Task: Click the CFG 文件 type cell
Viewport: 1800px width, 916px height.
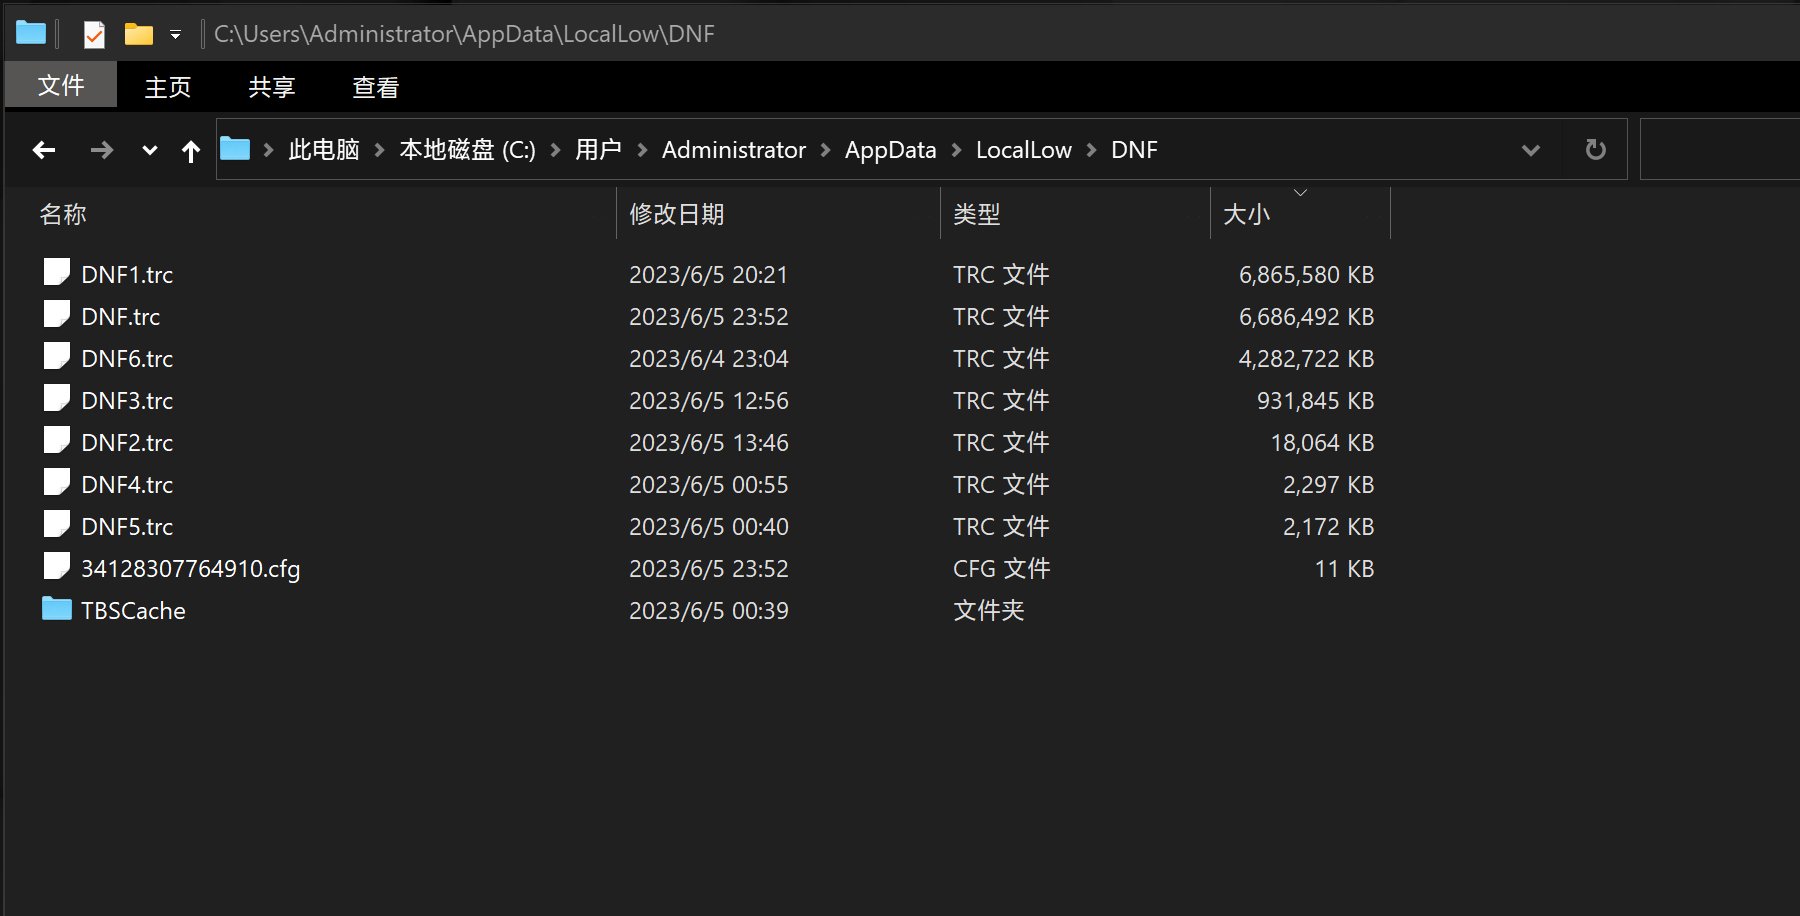Action: (x=1001, y=569)
